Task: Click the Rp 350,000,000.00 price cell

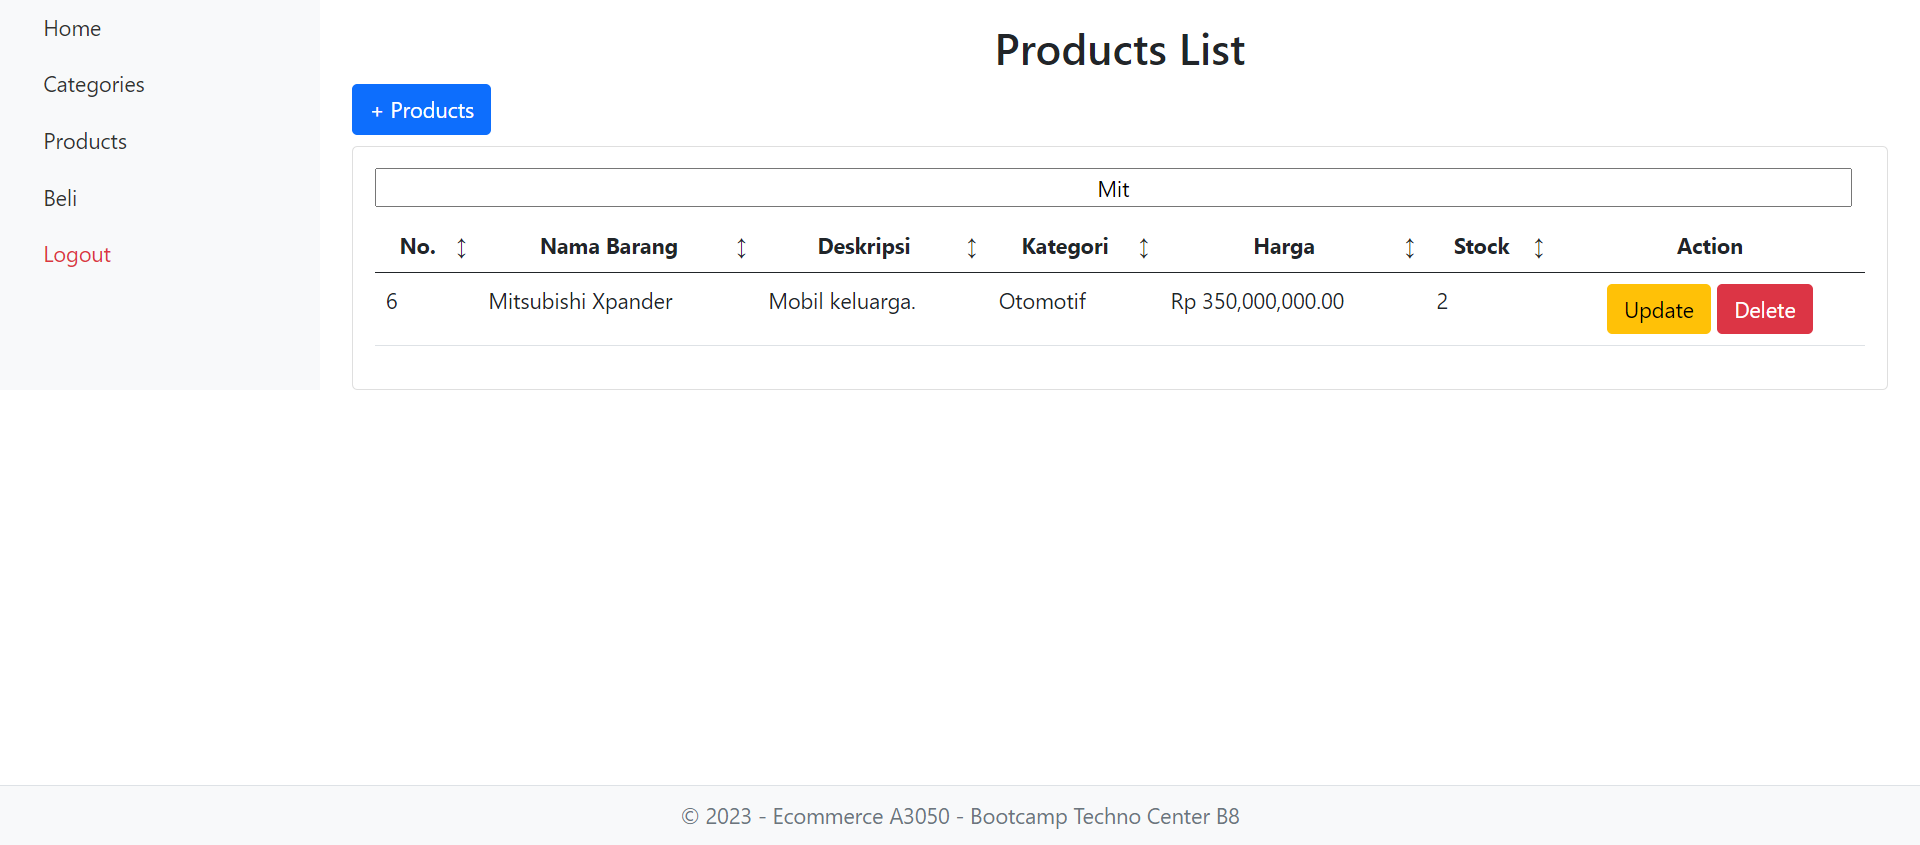Action: coord(1257,302)
